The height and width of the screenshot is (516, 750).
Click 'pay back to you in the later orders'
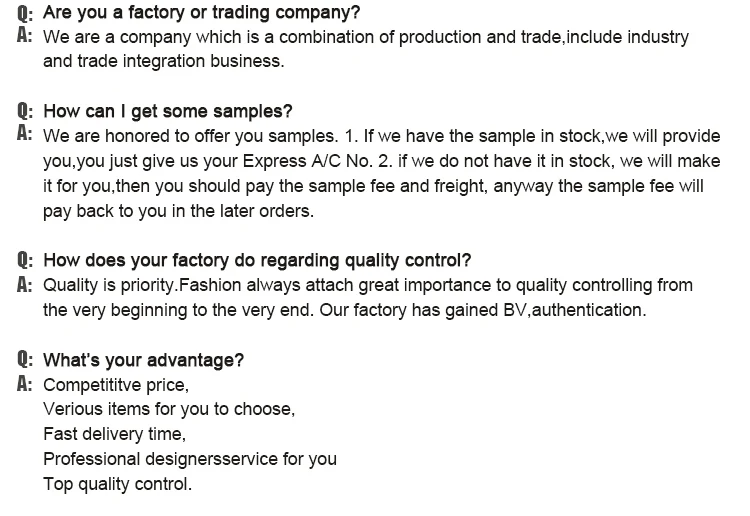coord(178,211)
